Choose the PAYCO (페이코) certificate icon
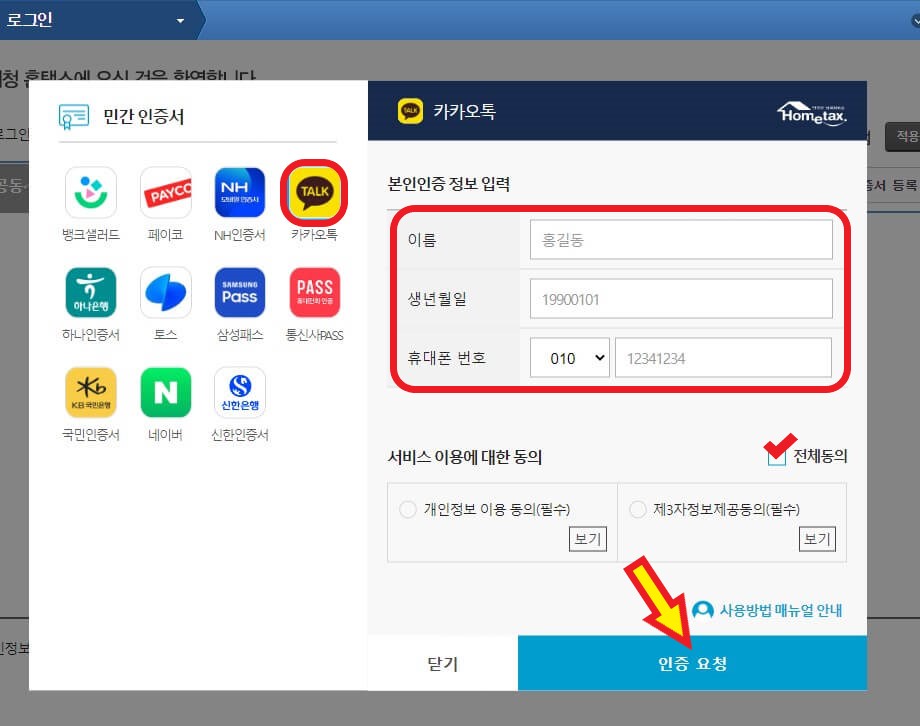Image resolution: width=920 pixels, height=726 pixels. (x=165, y=192)
